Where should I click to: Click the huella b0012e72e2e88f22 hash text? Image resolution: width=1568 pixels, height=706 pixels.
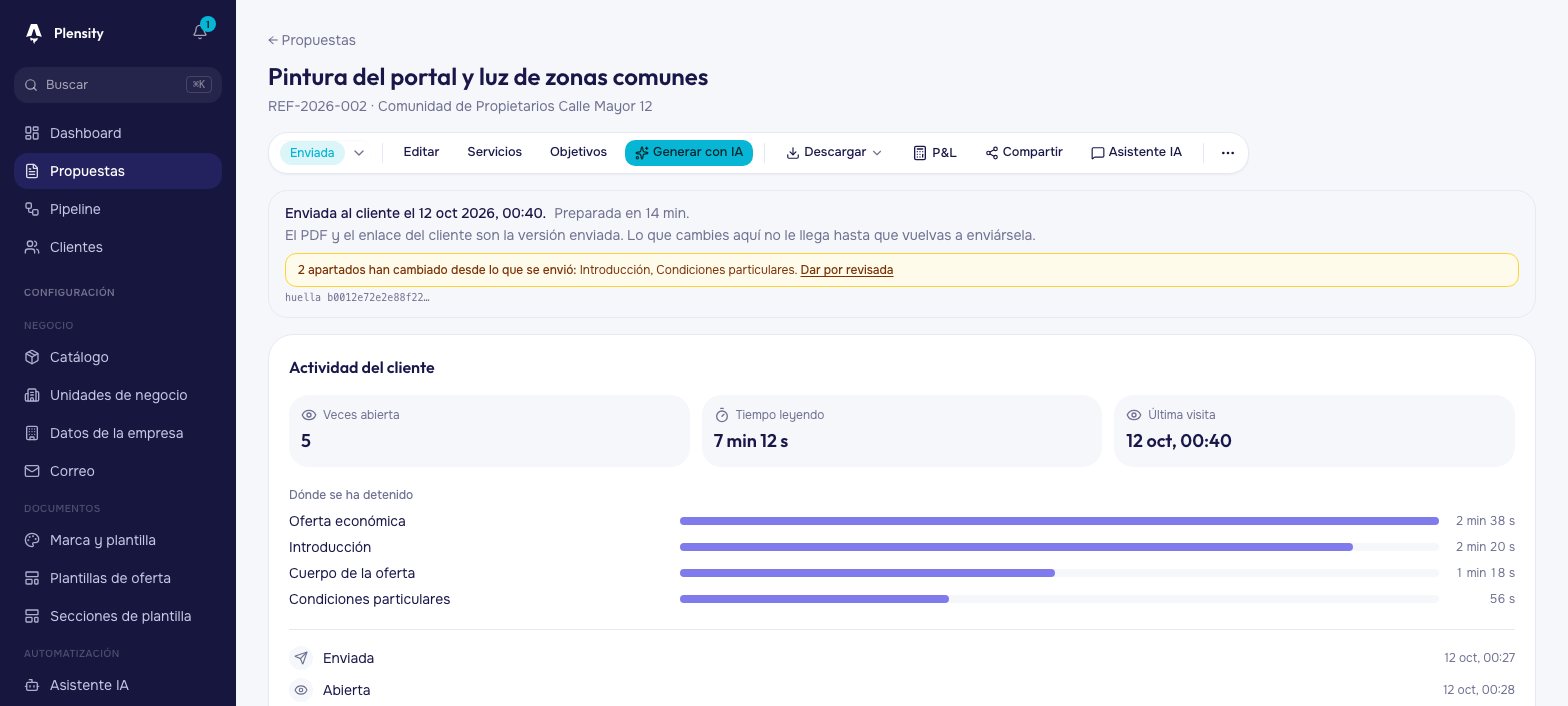tap(357, 297)
